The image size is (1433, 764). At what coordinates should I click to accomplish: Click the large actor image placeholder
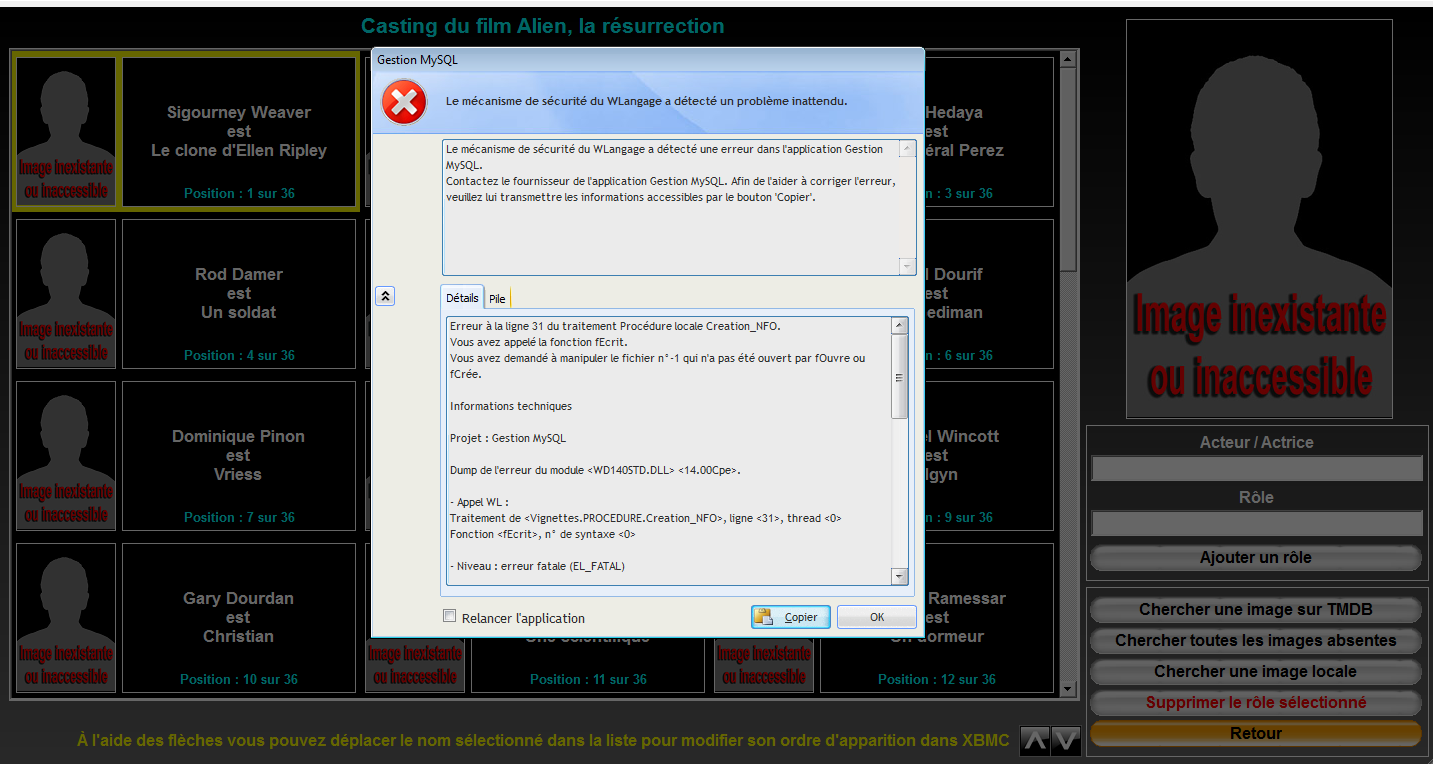click(1259, 218)
